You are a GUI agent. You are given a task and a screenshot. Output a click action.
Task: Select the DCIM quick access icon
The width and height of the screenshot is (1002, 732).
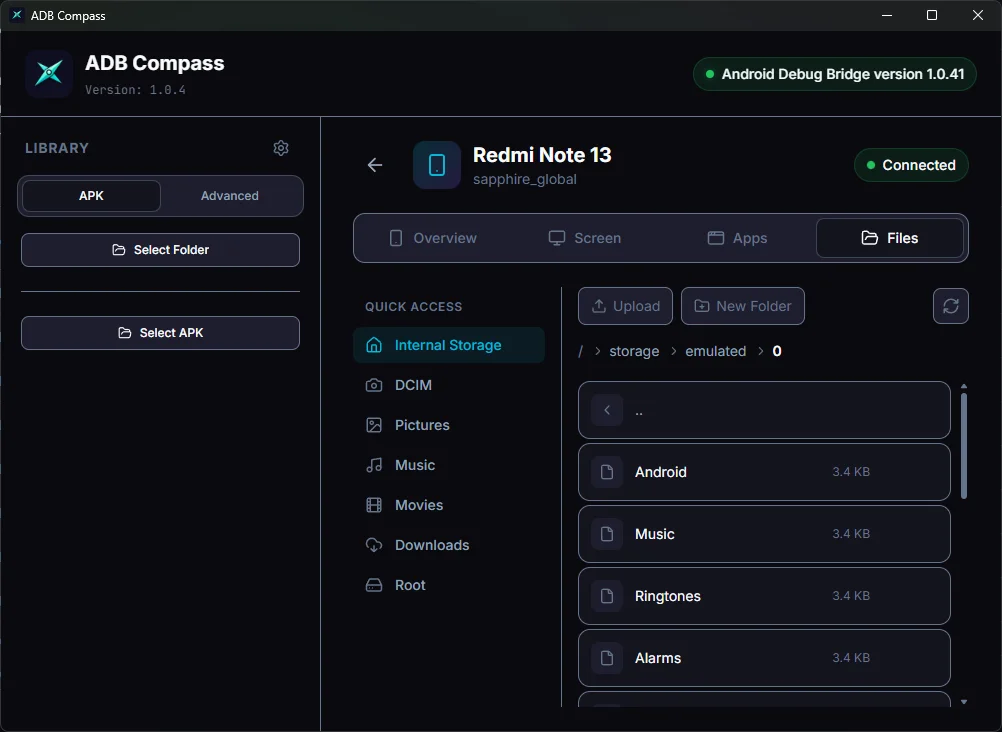tap(373, 384)
